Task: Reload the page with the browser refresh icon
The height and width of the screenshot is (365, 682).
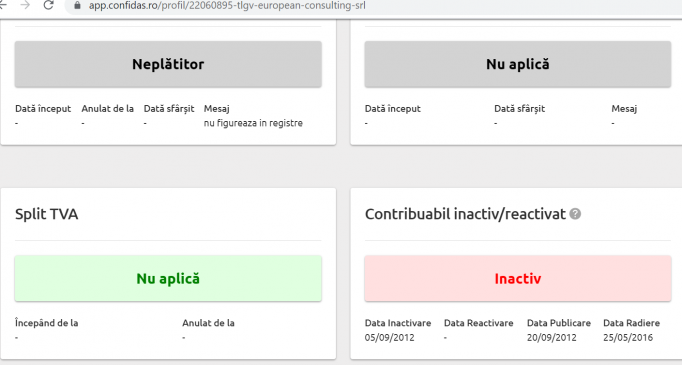Action: [x=48, y=5]
